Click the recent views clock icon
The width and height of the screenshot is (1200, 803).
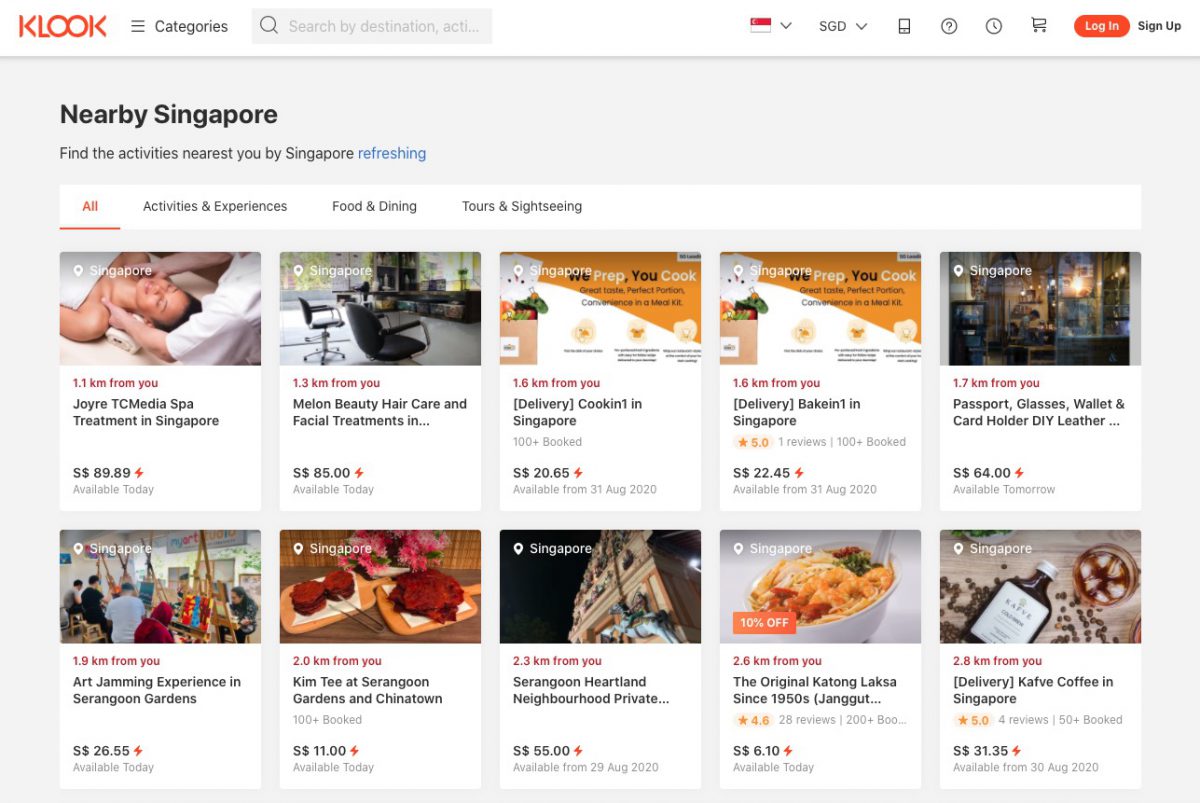[x=993, y=25]
